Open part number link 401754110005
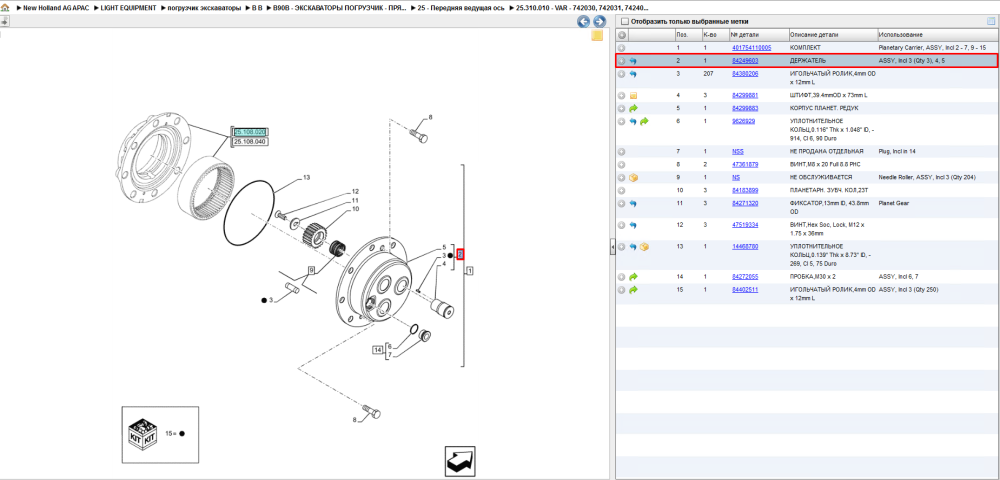The image size is (1000, 480). [x=751, y=48]
